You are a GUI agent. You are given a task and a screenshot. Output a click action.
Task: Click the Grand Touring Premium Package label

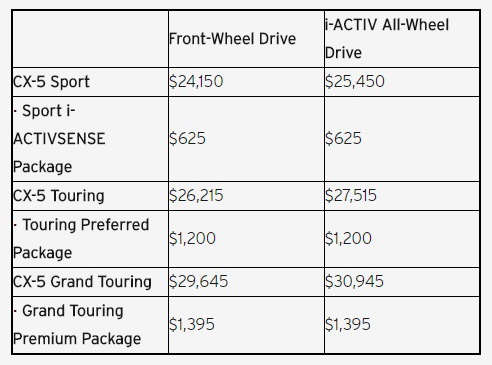tap(77, 325)
